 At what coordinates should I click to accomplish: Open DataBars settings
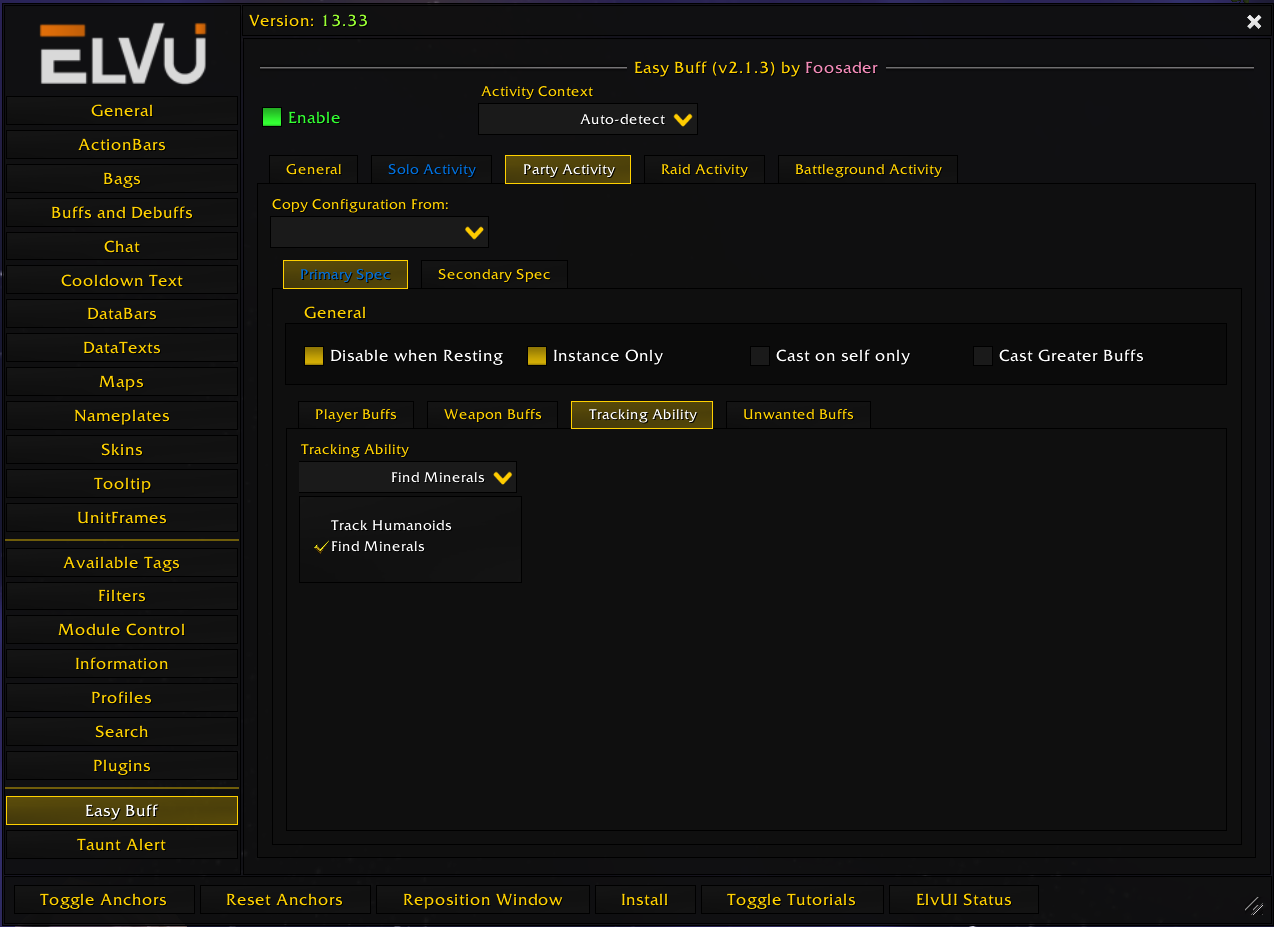coord(122,314)
